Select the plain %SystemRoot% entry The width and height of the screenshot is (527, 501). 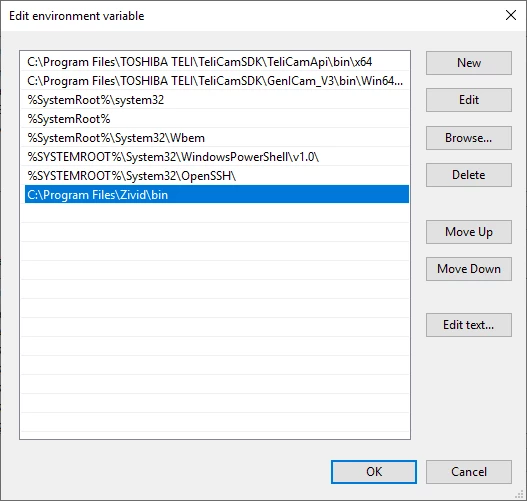[217, 119]
